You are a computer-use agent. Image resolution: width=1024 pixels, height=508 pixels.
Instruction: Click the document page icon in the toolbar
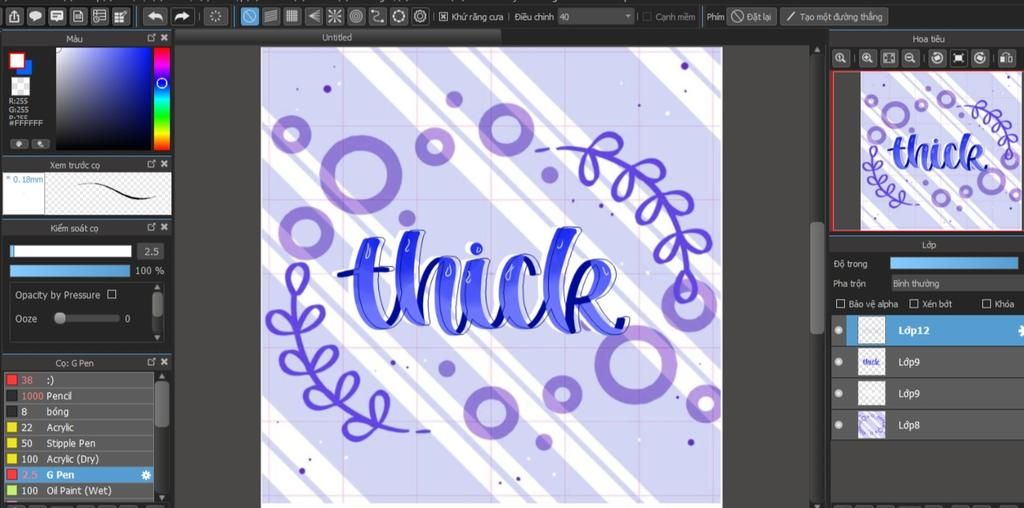coord(78,16)
